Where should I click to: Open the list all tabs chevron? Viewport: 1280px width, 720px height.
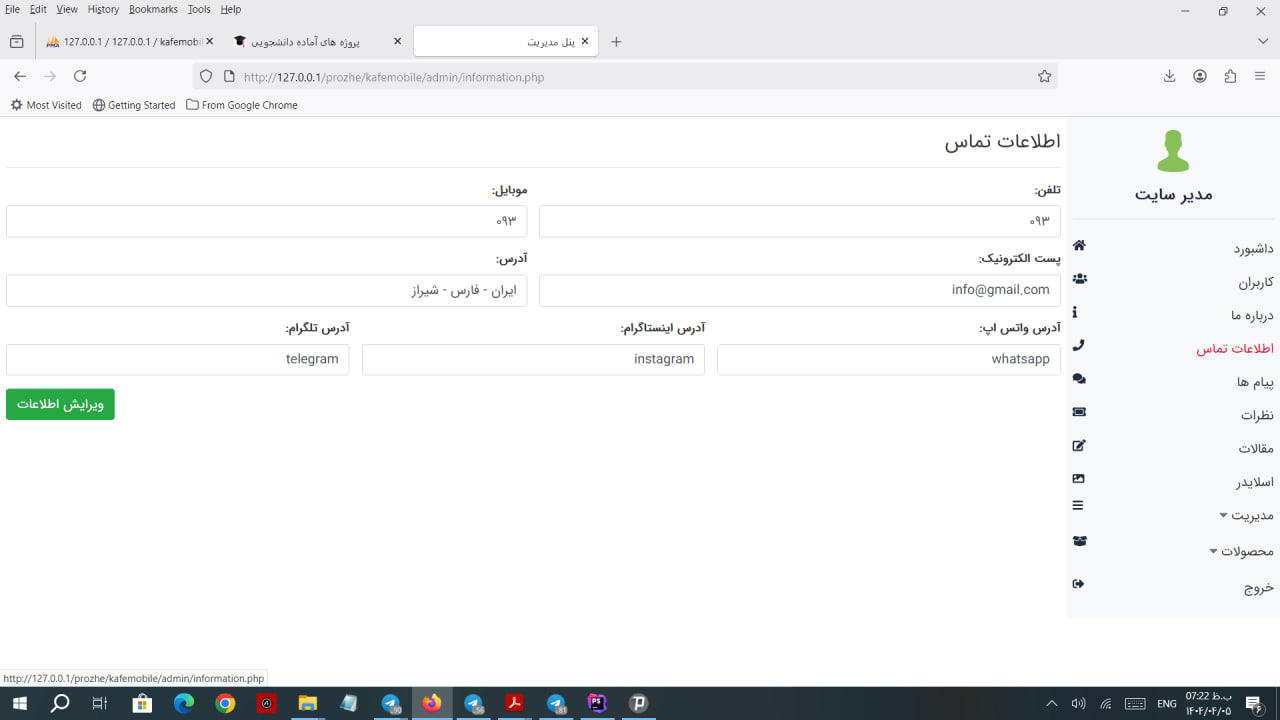pos(1263,41)
